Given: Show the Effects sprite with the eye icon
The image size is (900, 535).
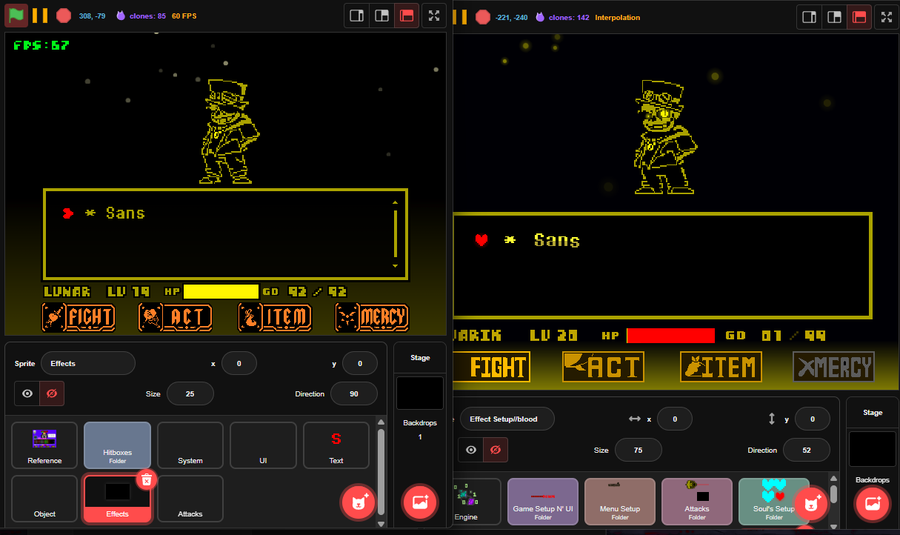Looking at the screenshot, I should (27, 393).
